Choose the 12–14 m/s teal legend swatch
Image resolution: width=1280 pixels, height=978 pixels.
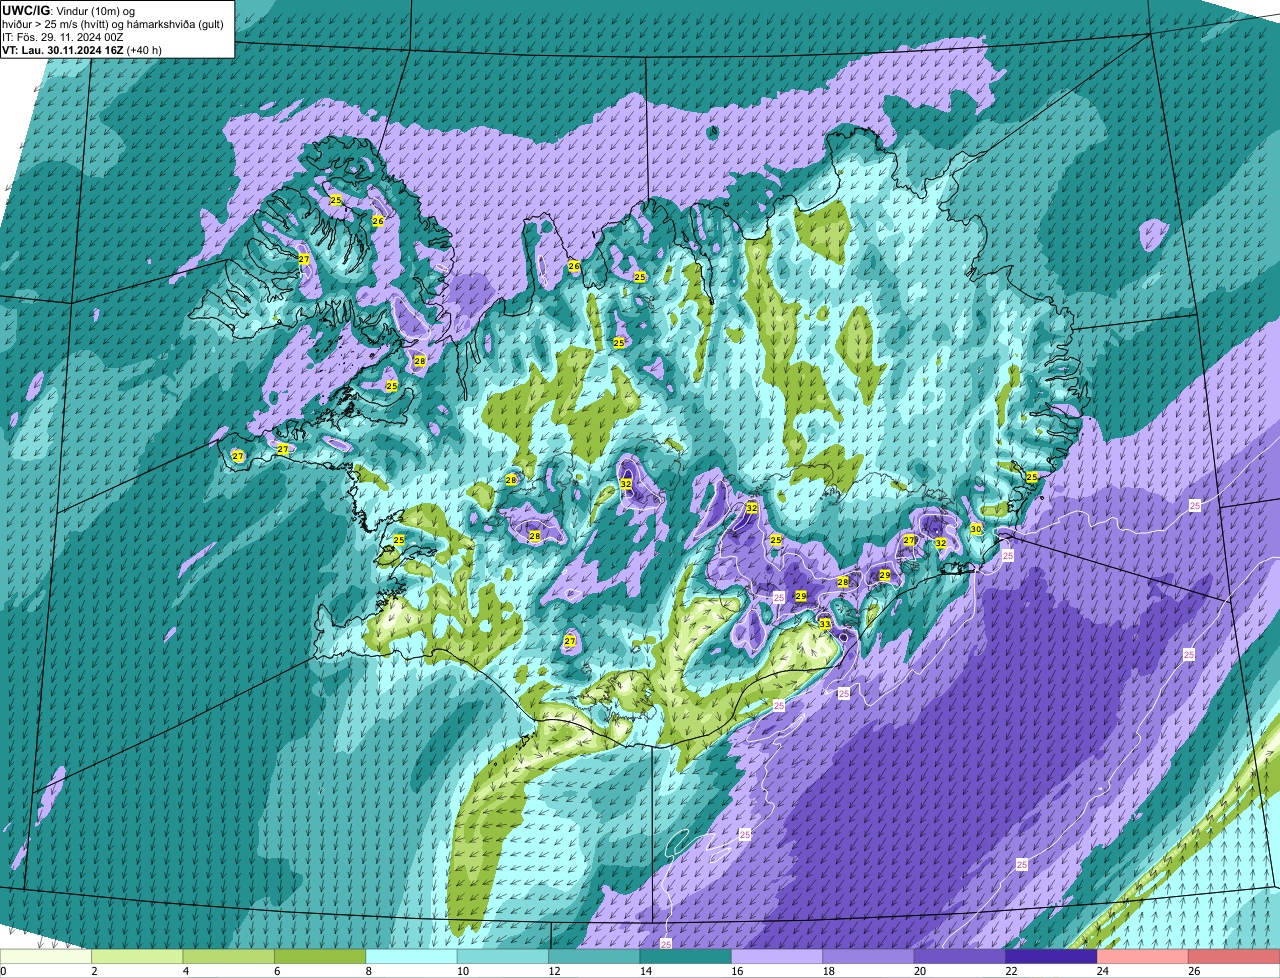(594, 957)
